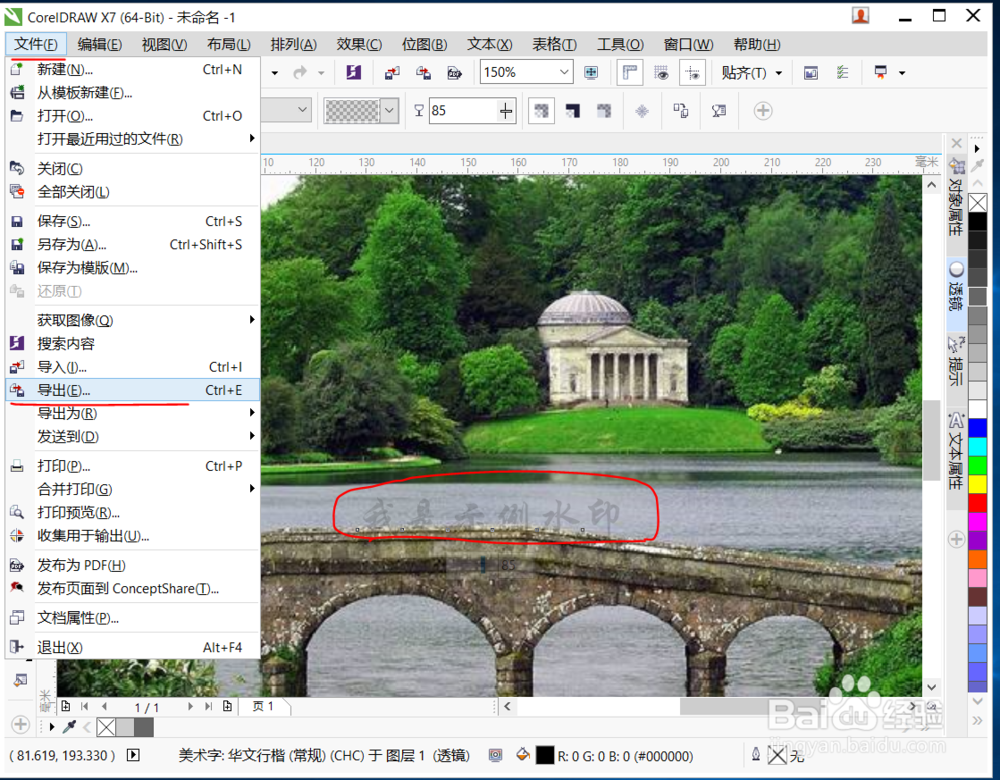Click the fill color indicator in status bar
The image size is (1000, 780).
coord(545,755)
